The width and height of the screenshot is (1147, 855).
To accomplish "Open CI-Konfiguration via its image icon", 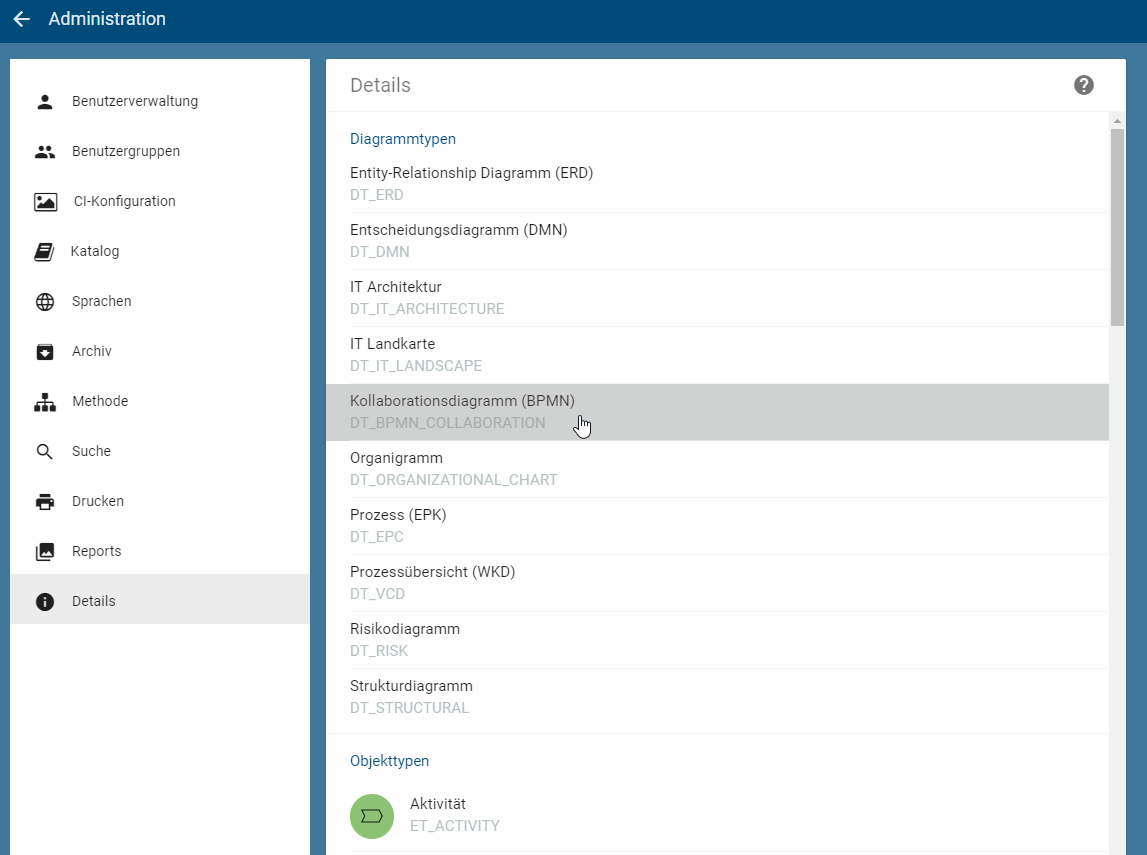I will click(x=45, y=200).
